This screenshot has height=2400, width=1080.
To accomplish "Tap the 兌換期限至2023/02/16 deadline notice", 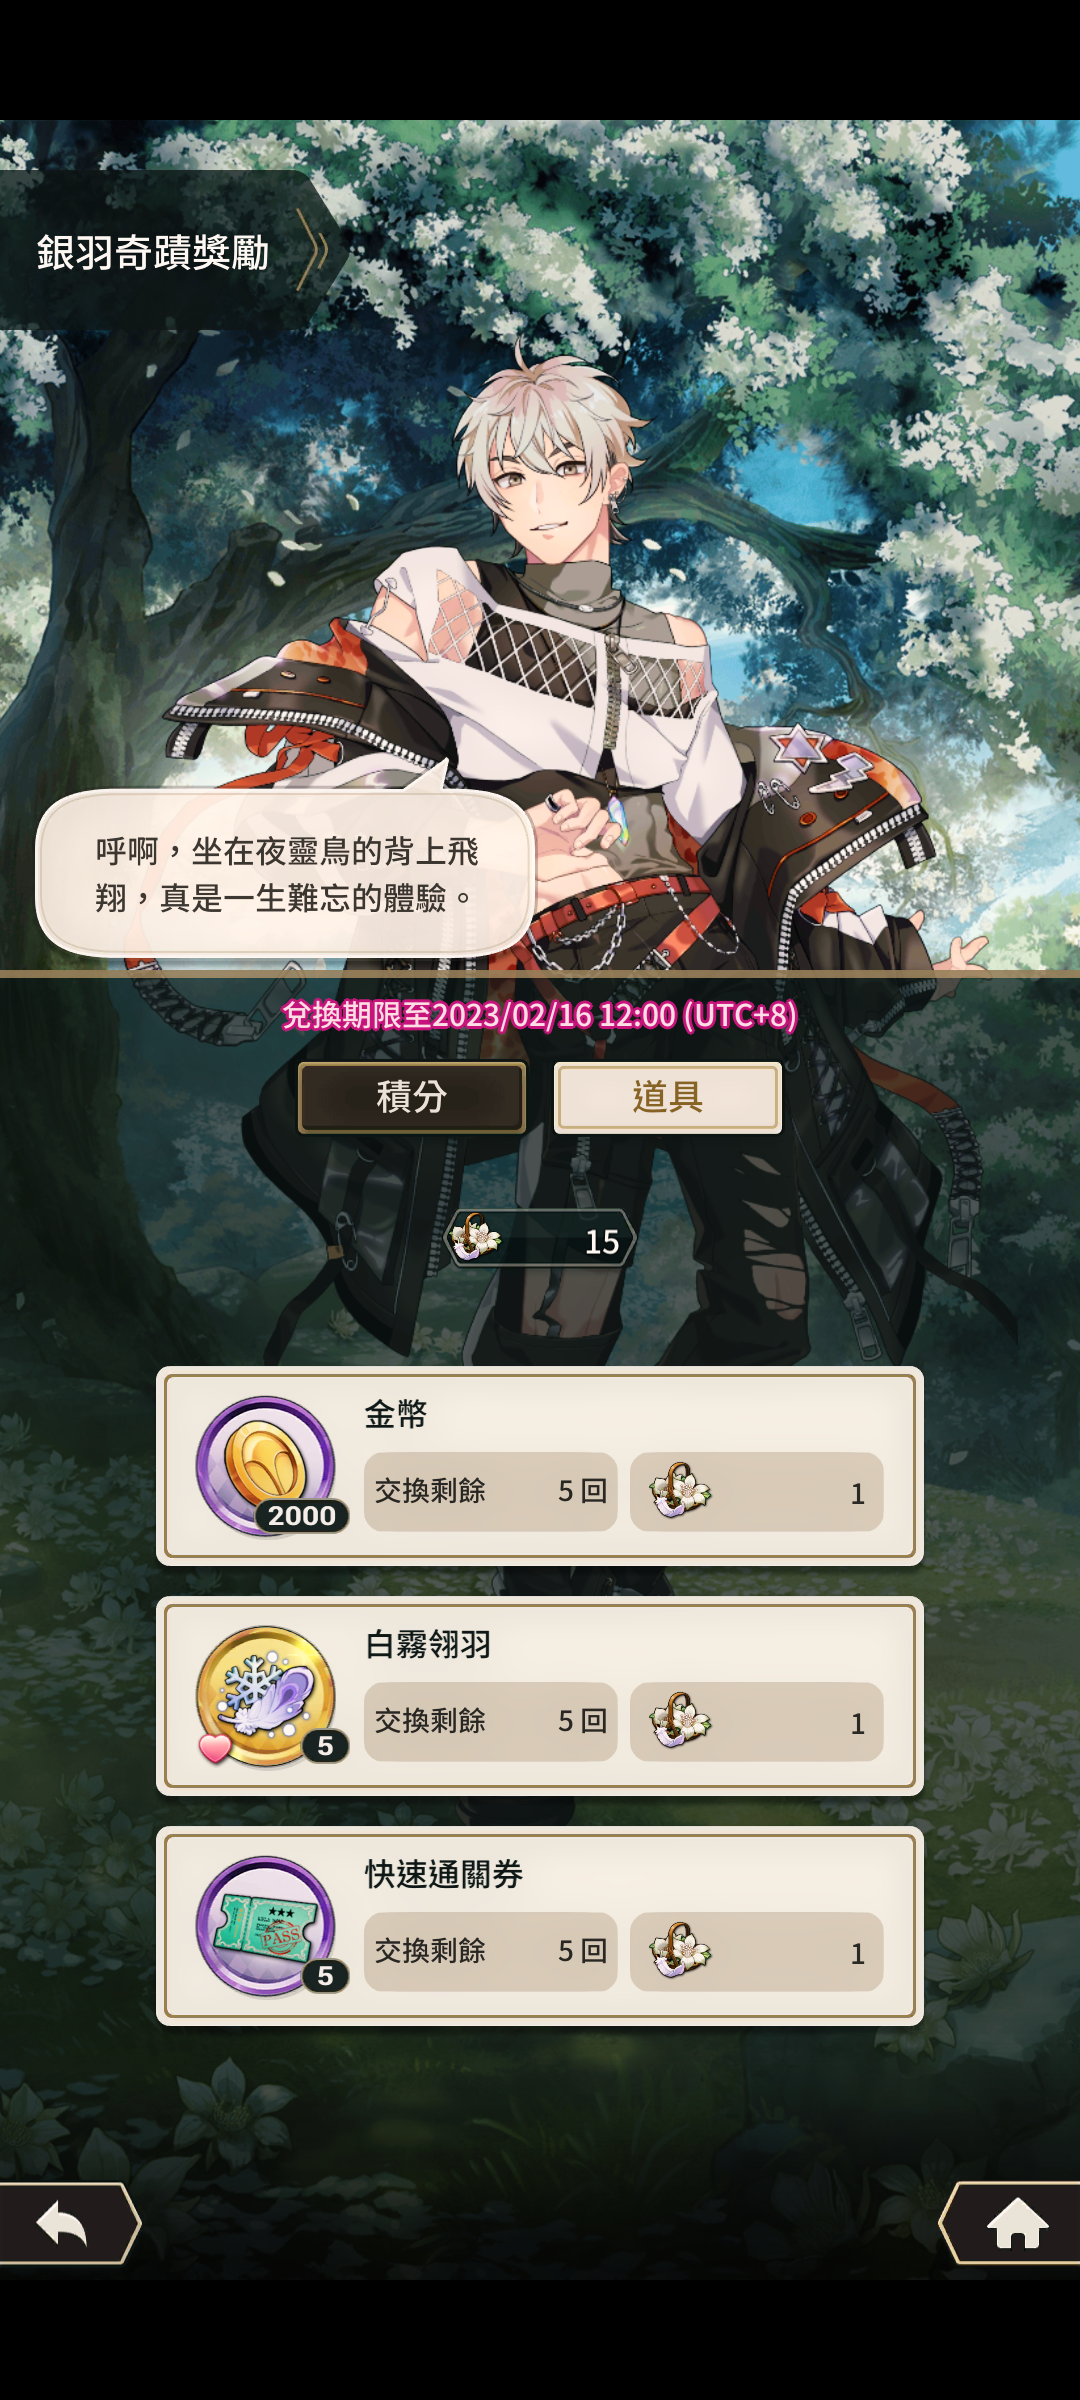I will point(540,1015).
